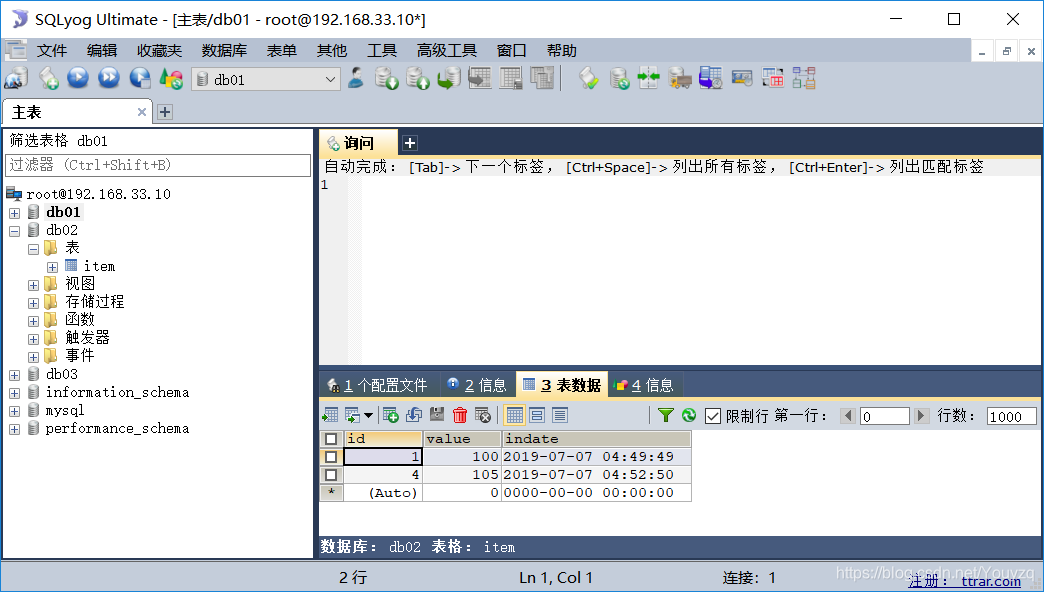The width and height of the screenshot is (1044, 592).
Task: Save changes with the floppy disk icon
Action: pos(437,416)
